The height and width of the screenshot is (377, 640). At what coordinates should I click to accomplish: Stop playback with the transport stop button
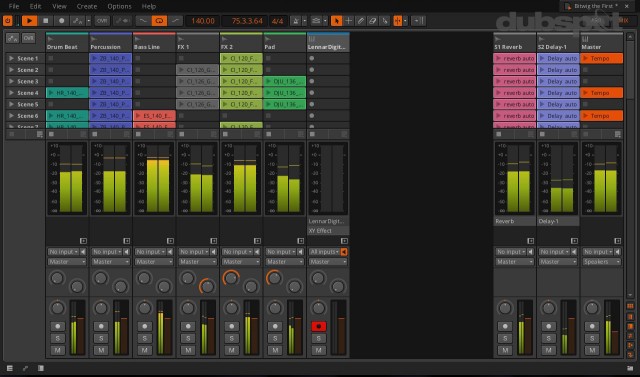click(x=46, y=20)
